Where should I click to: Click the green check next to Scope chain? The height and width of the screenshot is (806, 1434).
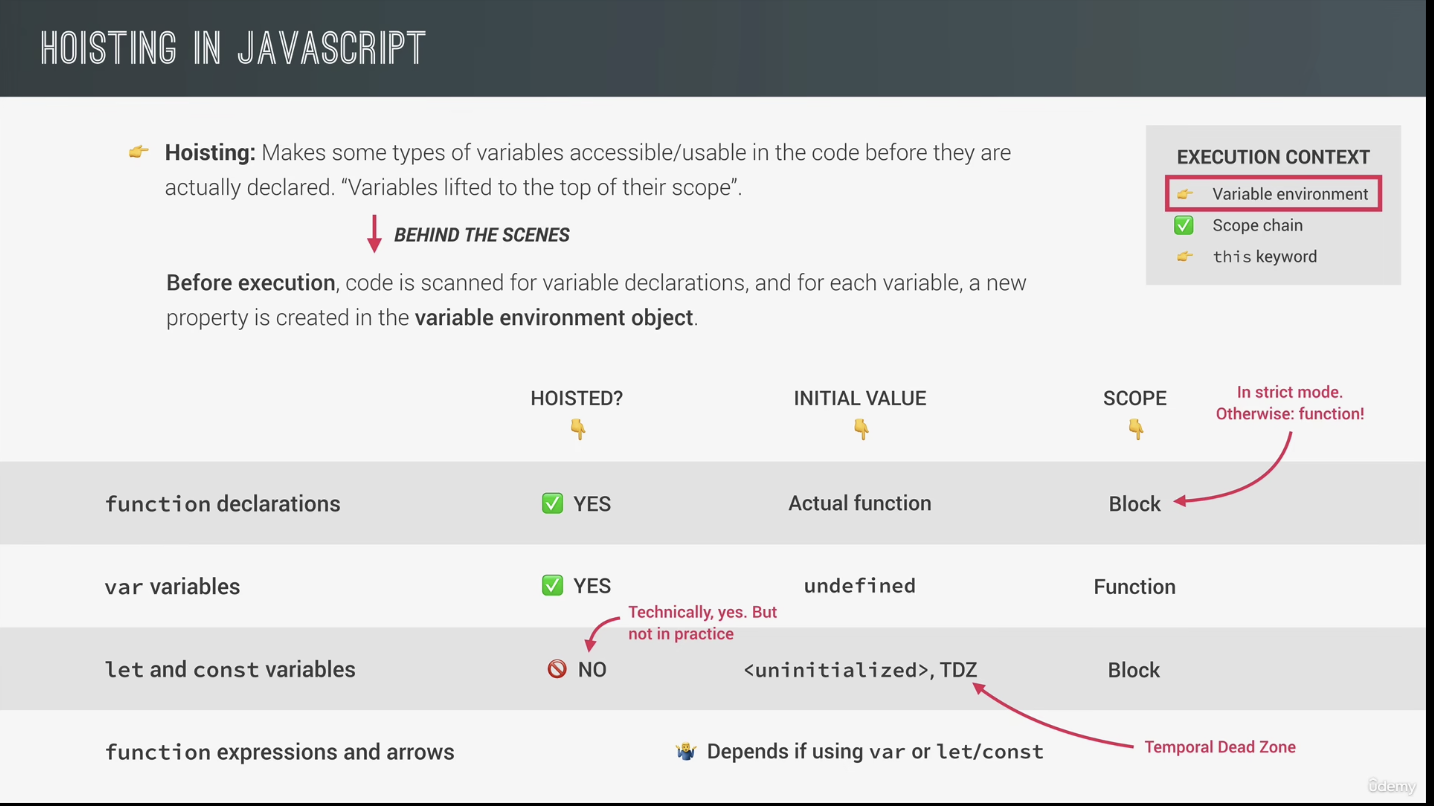[x=1184, y=225]
